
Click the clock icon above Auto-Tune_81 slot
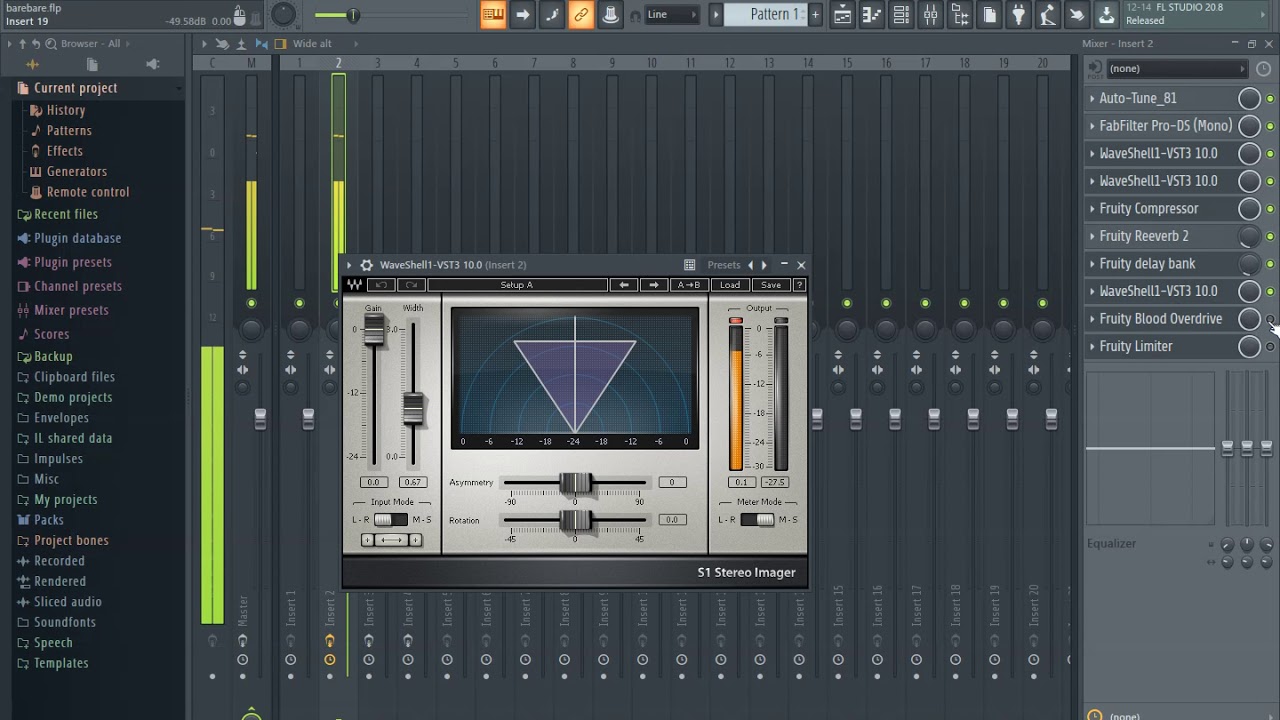(x=1264, y=69)
